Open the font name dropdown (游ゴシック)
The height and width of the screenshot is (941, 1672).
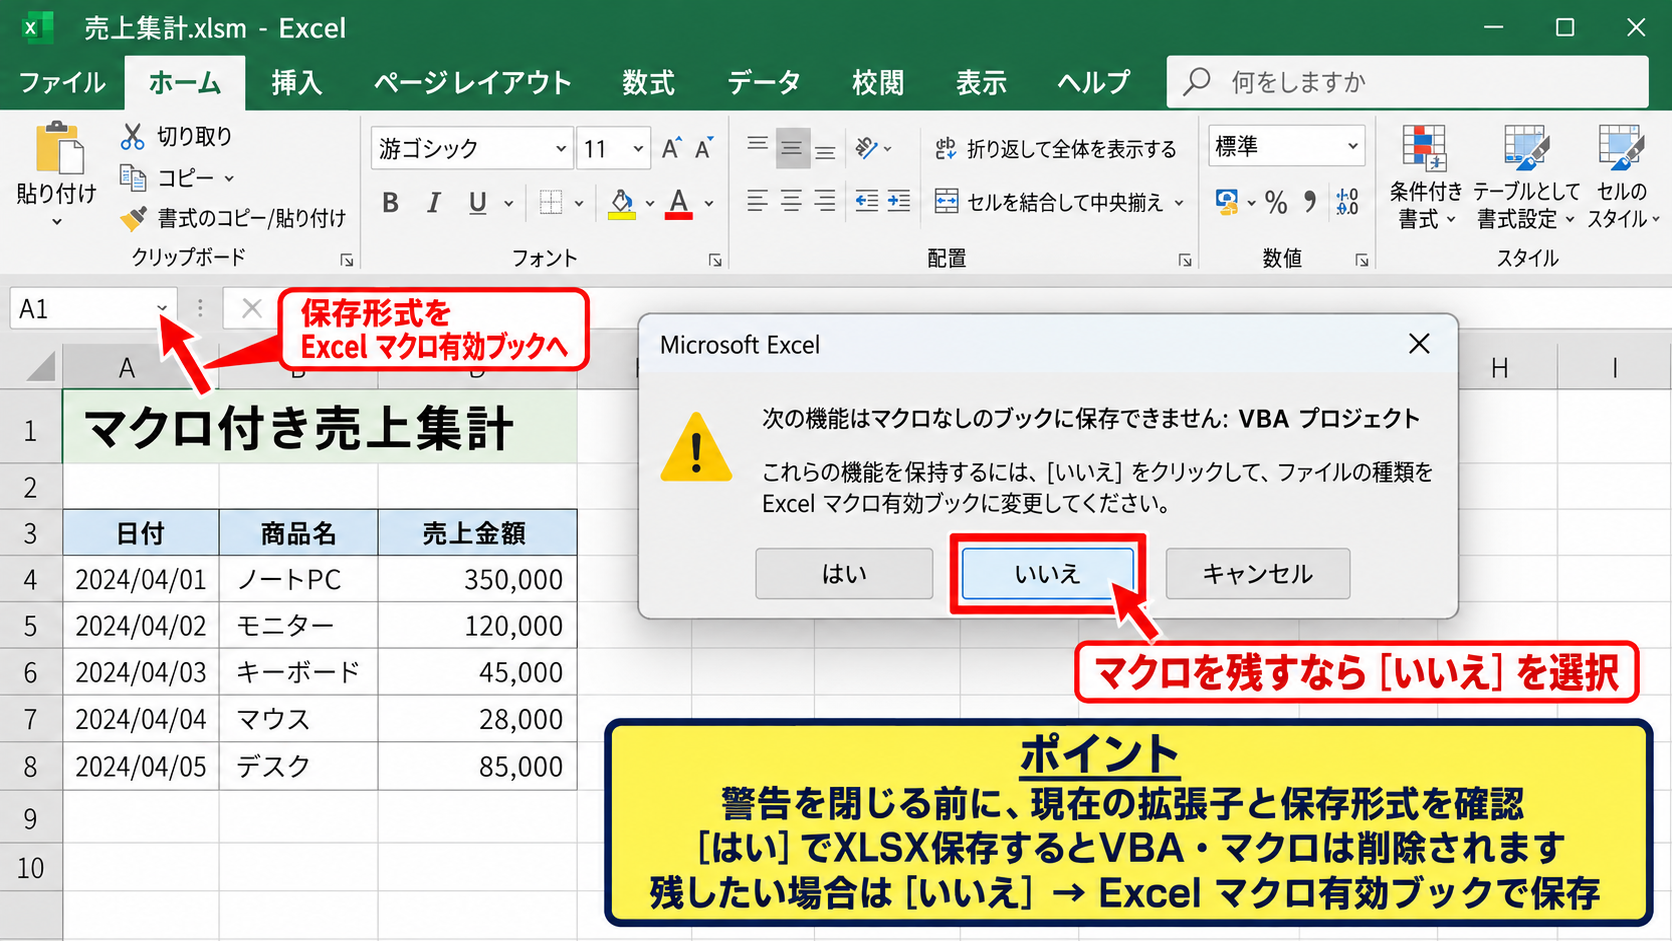point(561,149)
